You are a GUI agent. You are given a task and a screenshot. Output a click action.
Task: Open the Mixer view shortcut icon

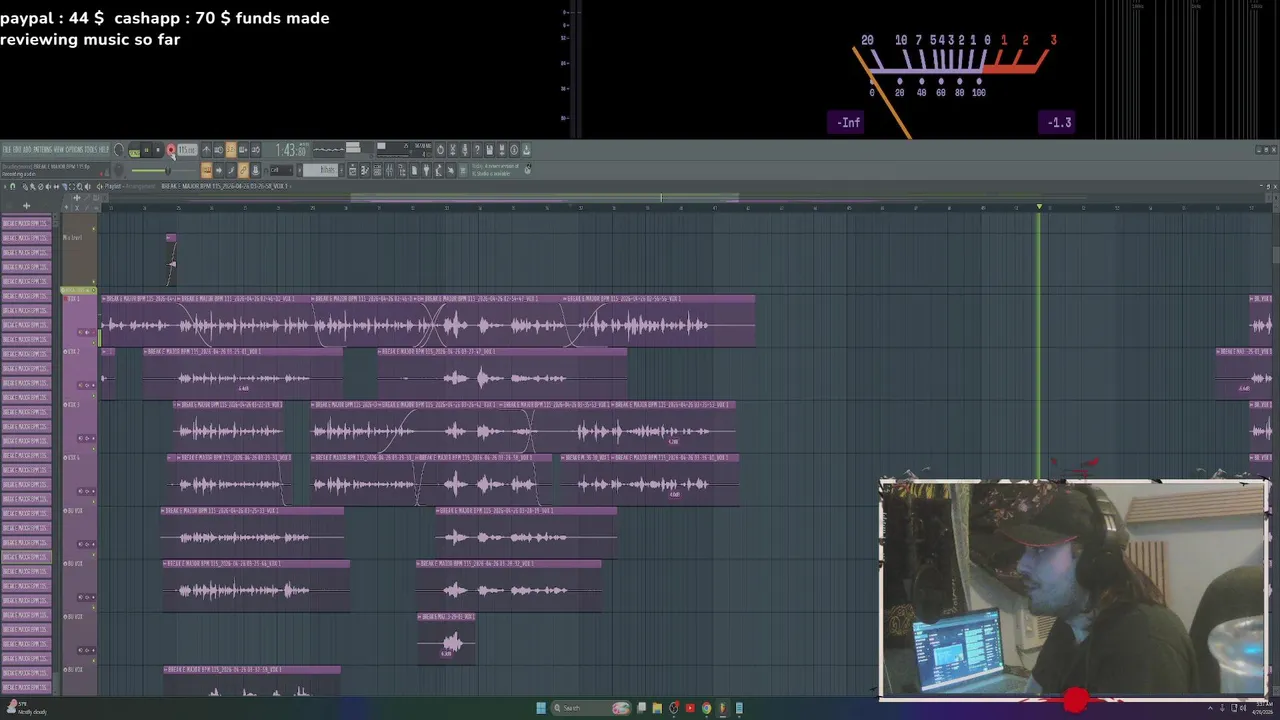[389, 170]
